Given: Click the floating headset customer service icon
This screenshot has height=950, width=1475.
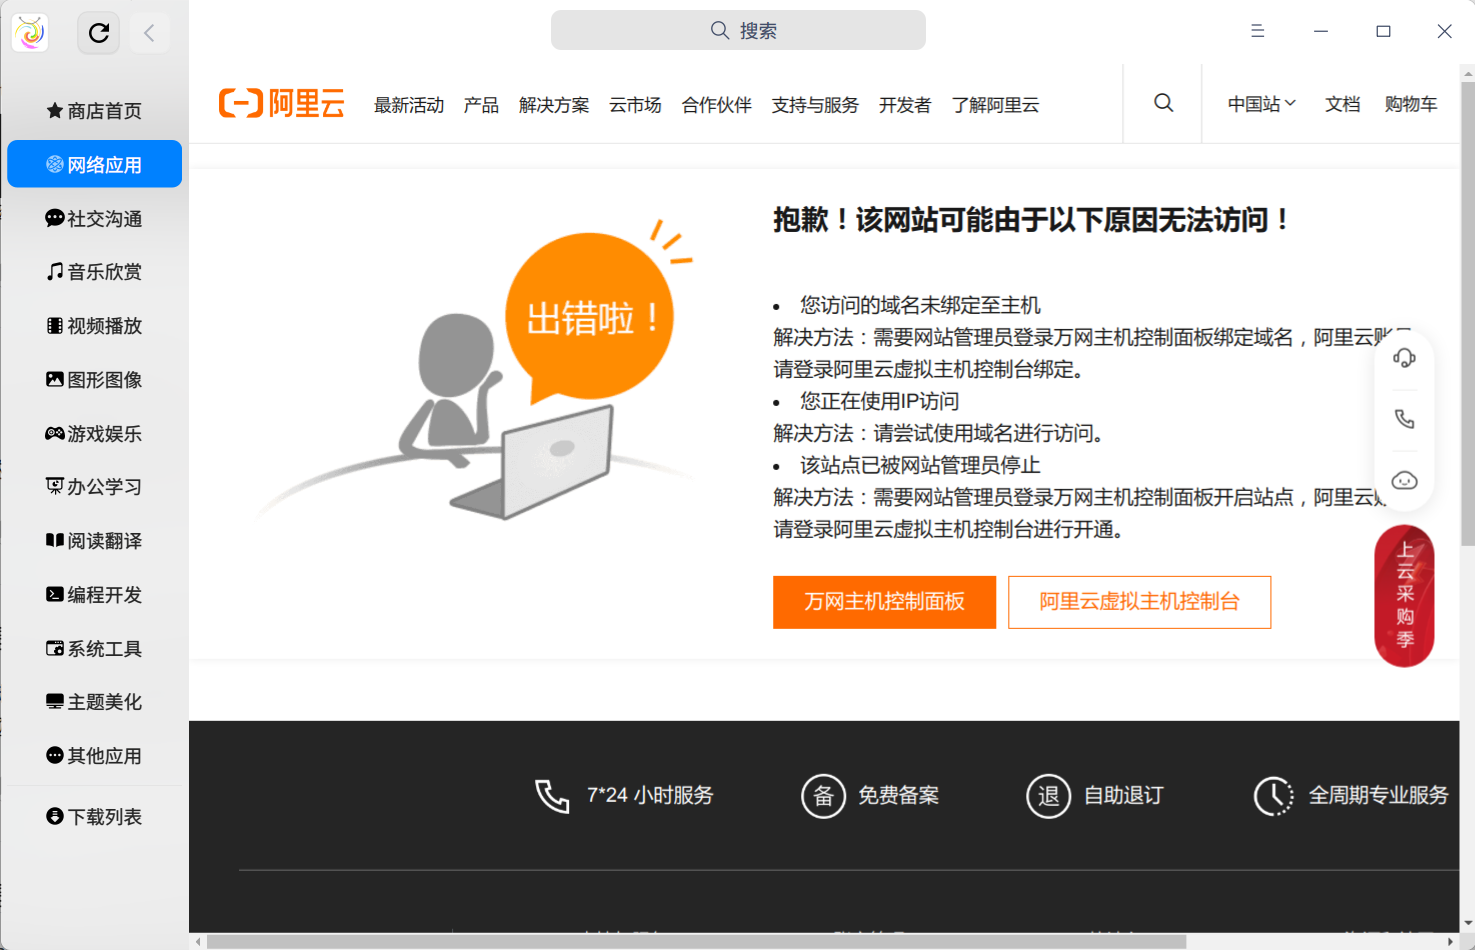Looking at the screenshot, I should [x=1404, y=358].
